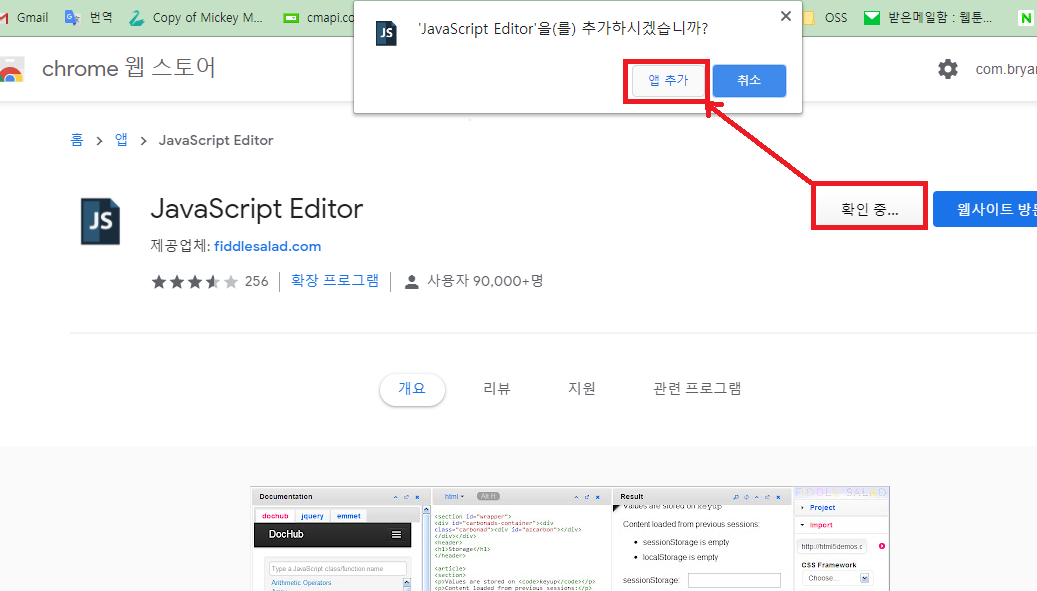Click the JS icon in the confirmation dialog
Image resolution: width=1037 pixels, height=591 pixels.
[x=386, y=33]
